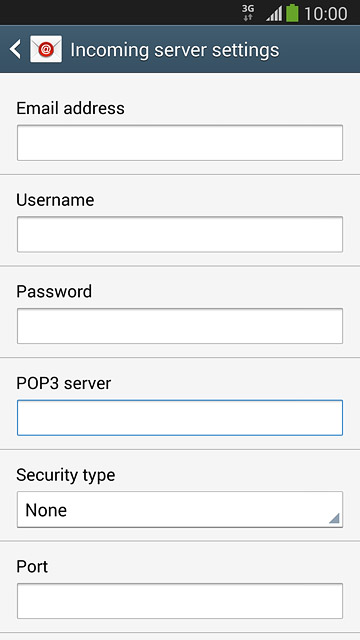Tap the dropdown triangle beside None
Screen dimensions: 360x640
click(334, 518)
